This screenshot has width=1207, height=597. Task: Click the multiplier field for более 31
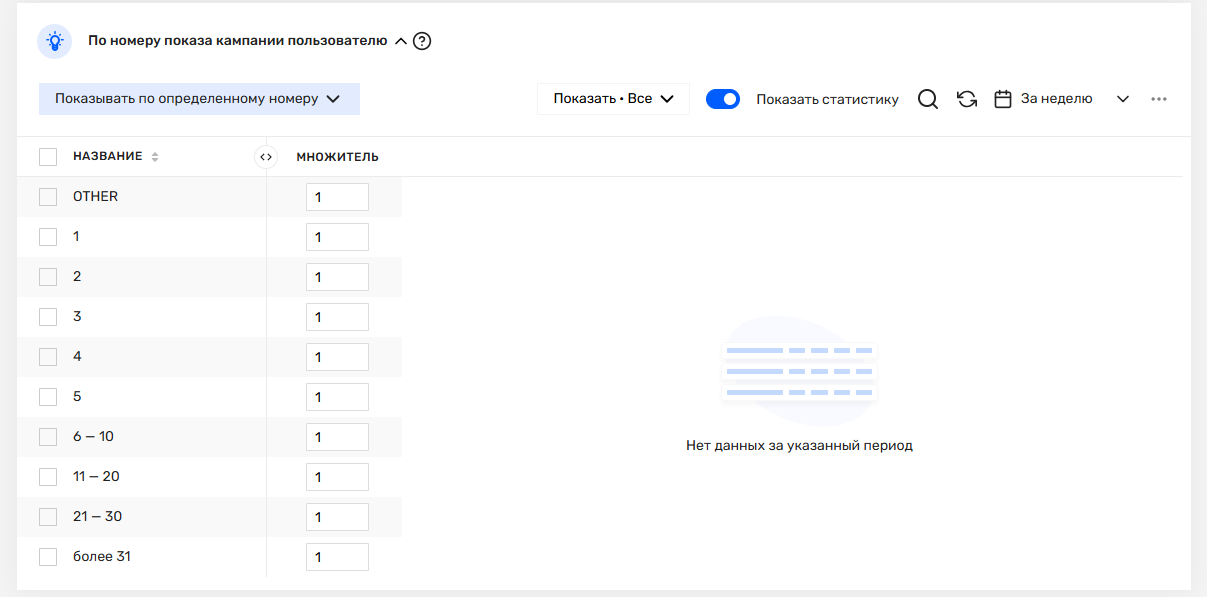coord(337,557)
